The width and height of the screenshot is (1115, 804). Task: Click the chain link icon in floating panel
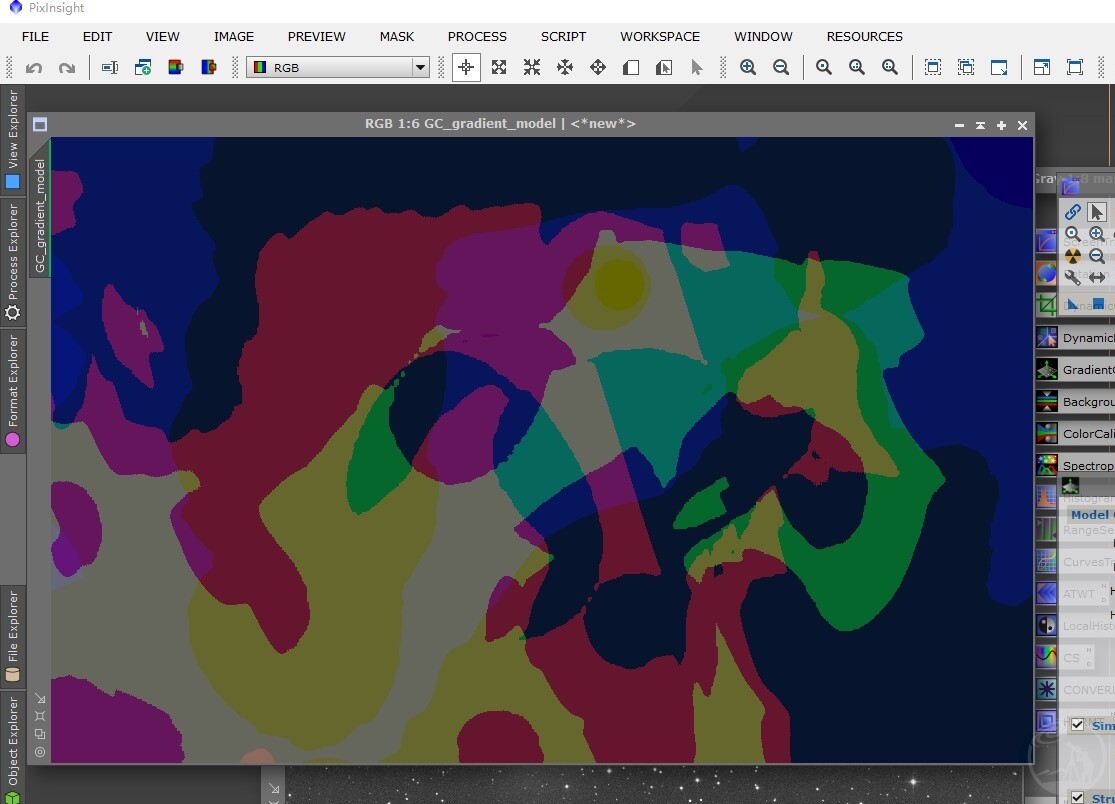click(1072, 211)
